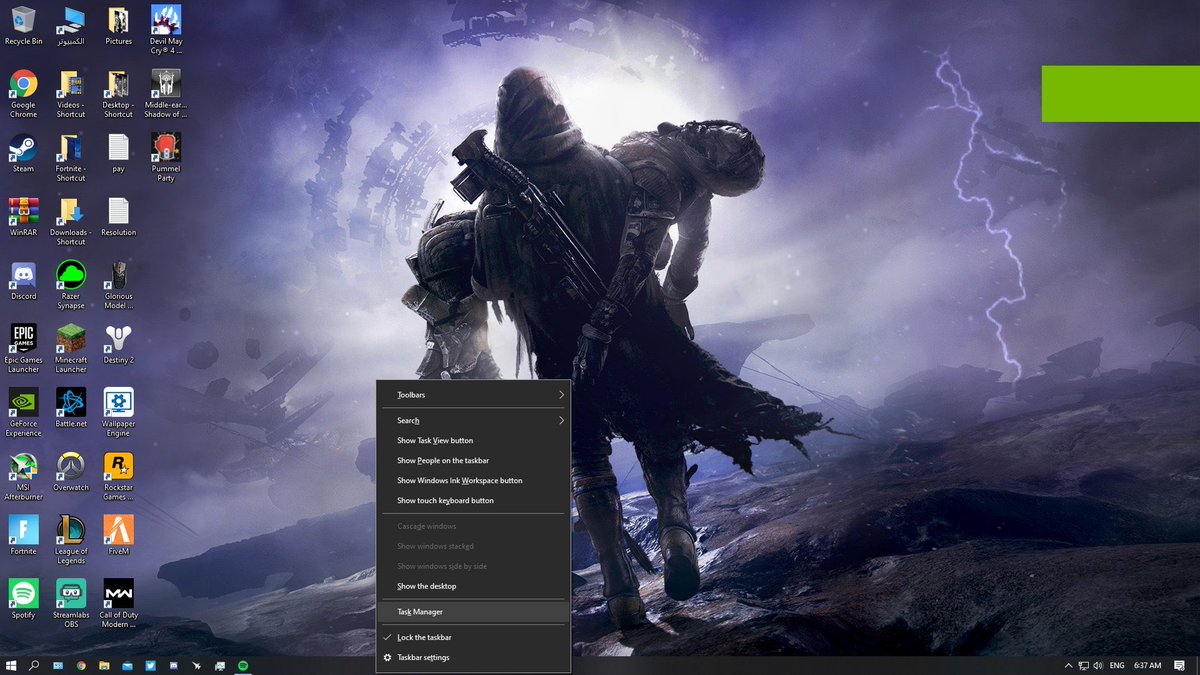The width and height of the screenshot is (1200, 675).
Task: Open File Explorer from the taskbar
Action: point(104,665)
